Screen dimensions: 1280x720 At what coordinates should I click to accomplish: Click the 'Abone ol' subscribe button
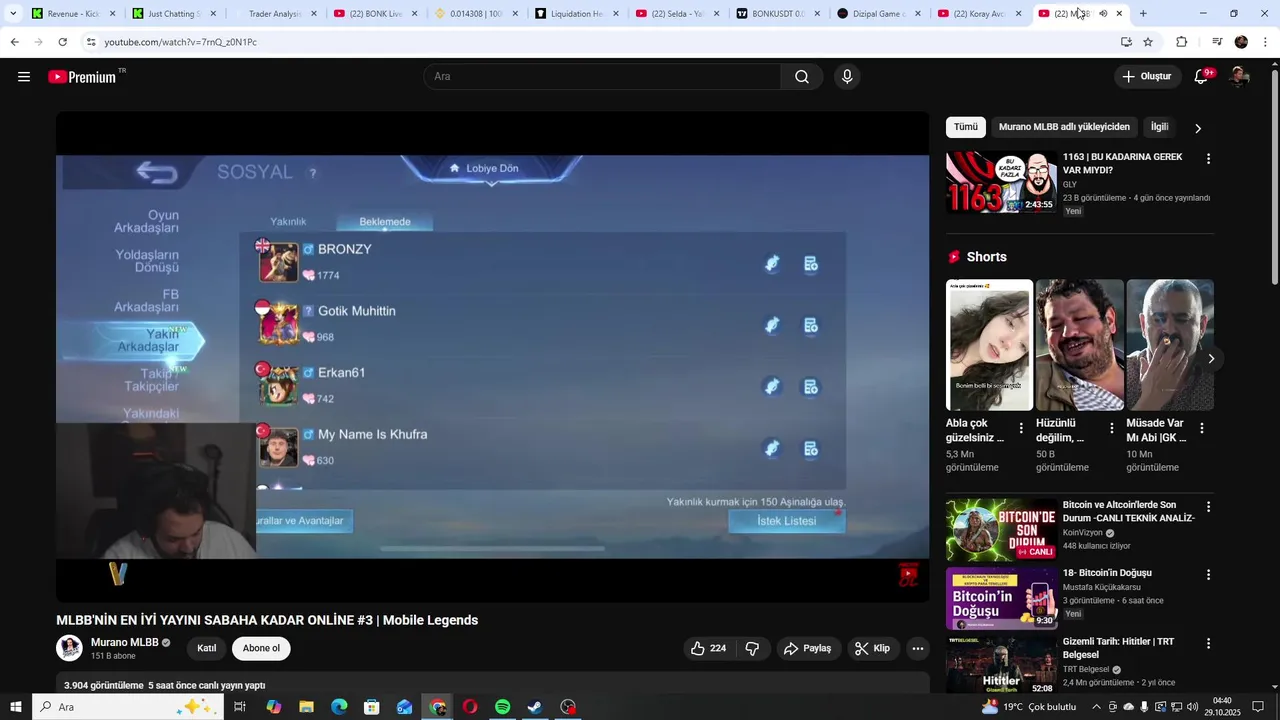point(261,648)
